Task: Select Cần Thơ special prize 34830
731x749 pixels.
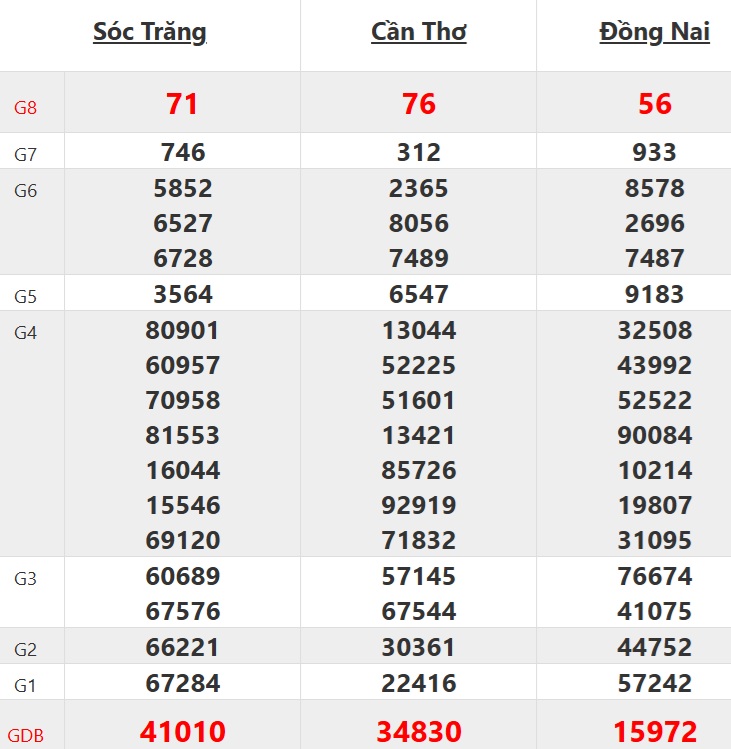Action: click(418, 732)
